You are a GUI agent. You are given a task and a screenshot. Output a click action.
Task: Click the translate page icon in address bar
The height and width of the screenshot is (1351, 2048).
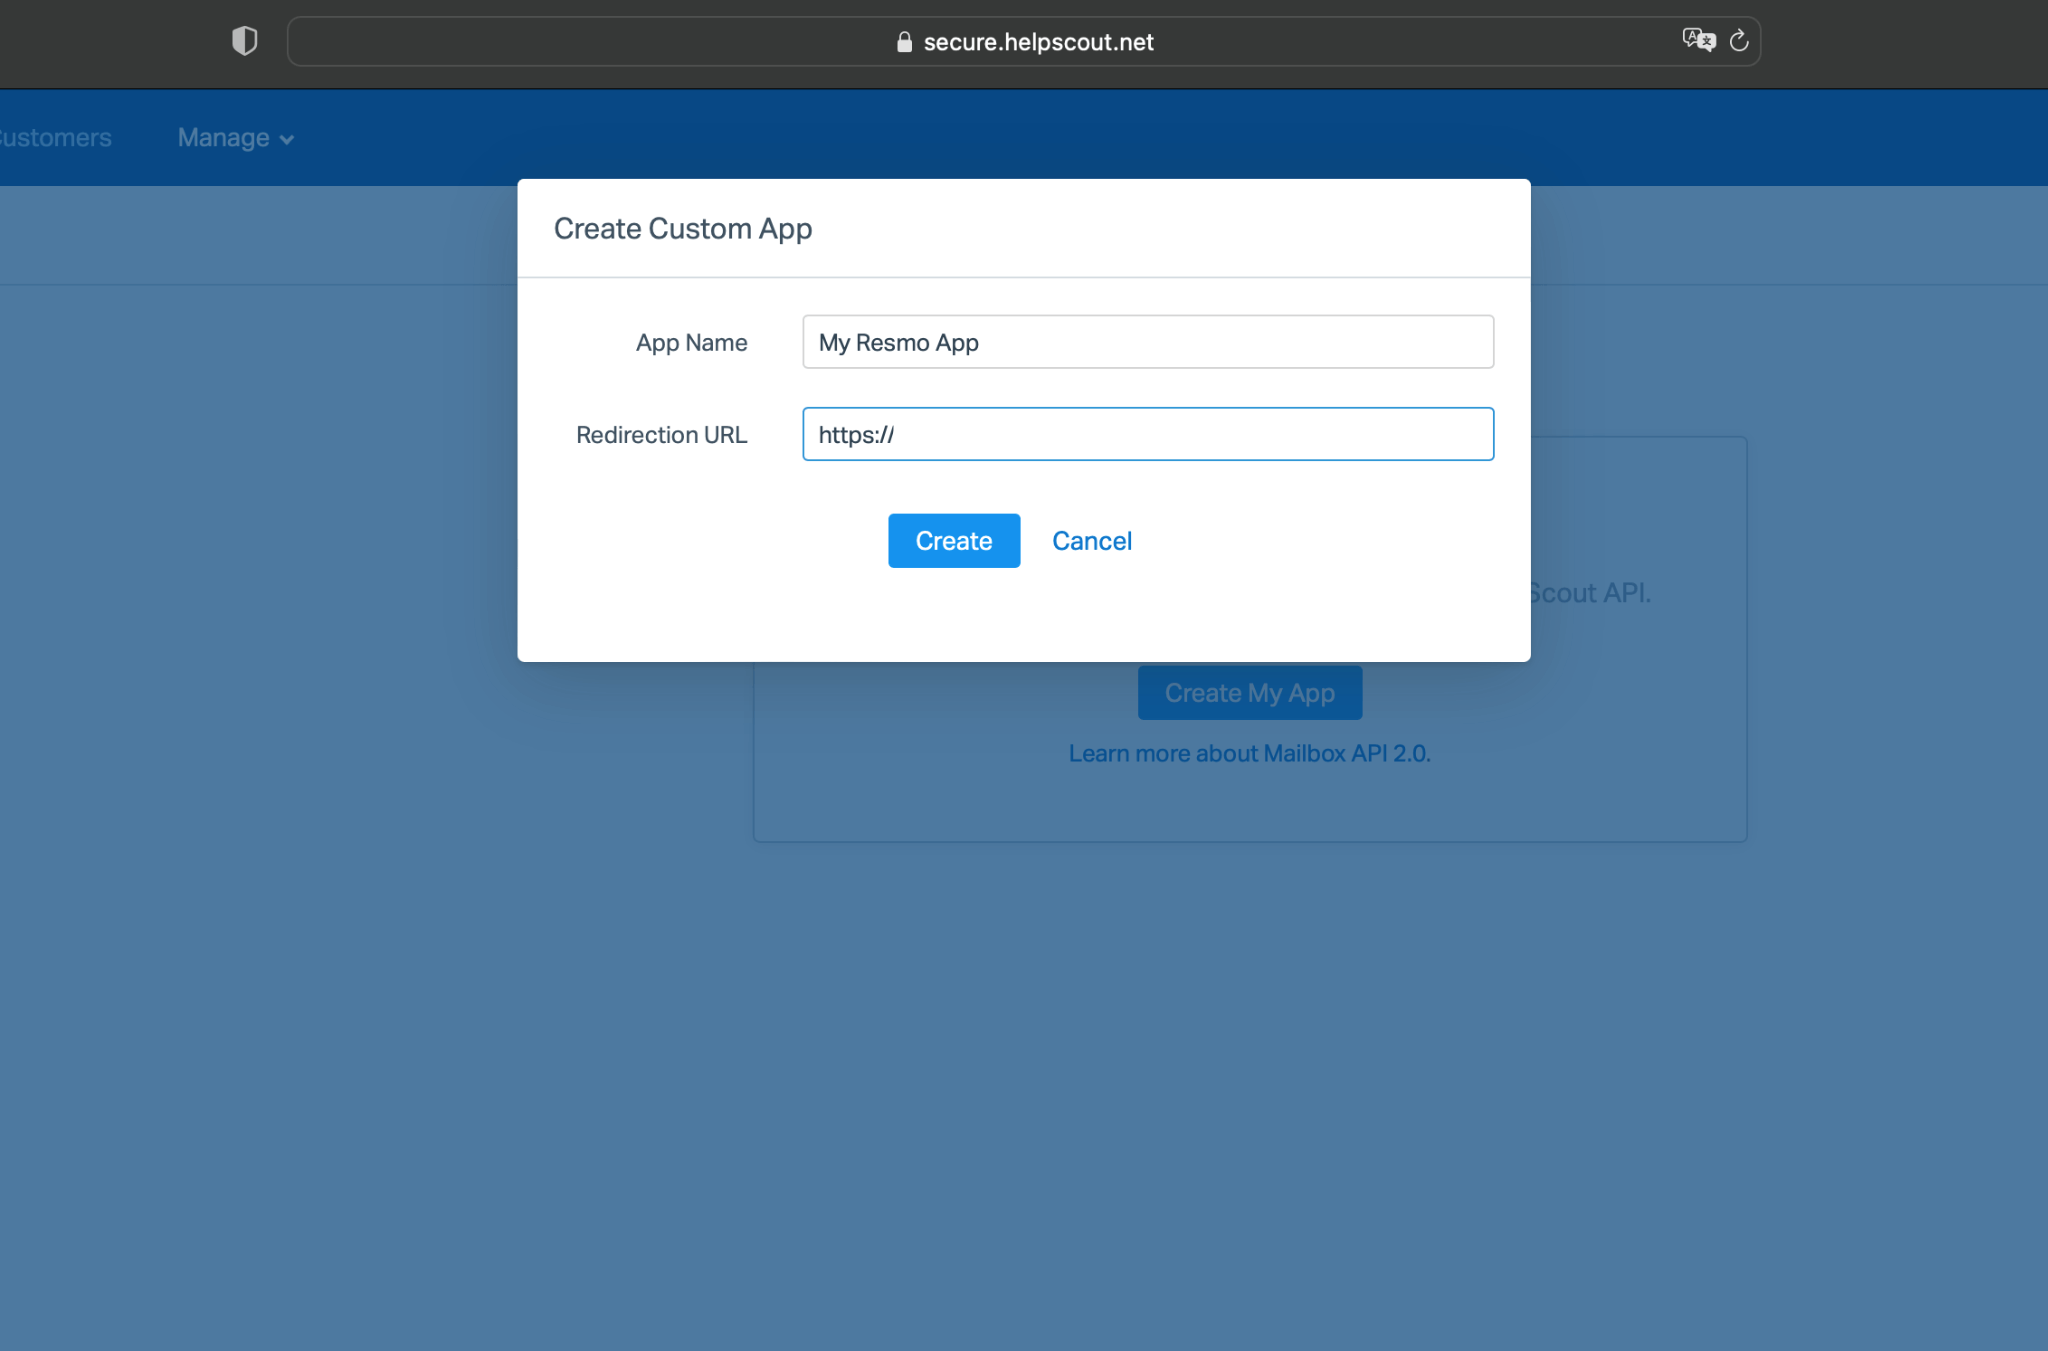[1698, 40]
